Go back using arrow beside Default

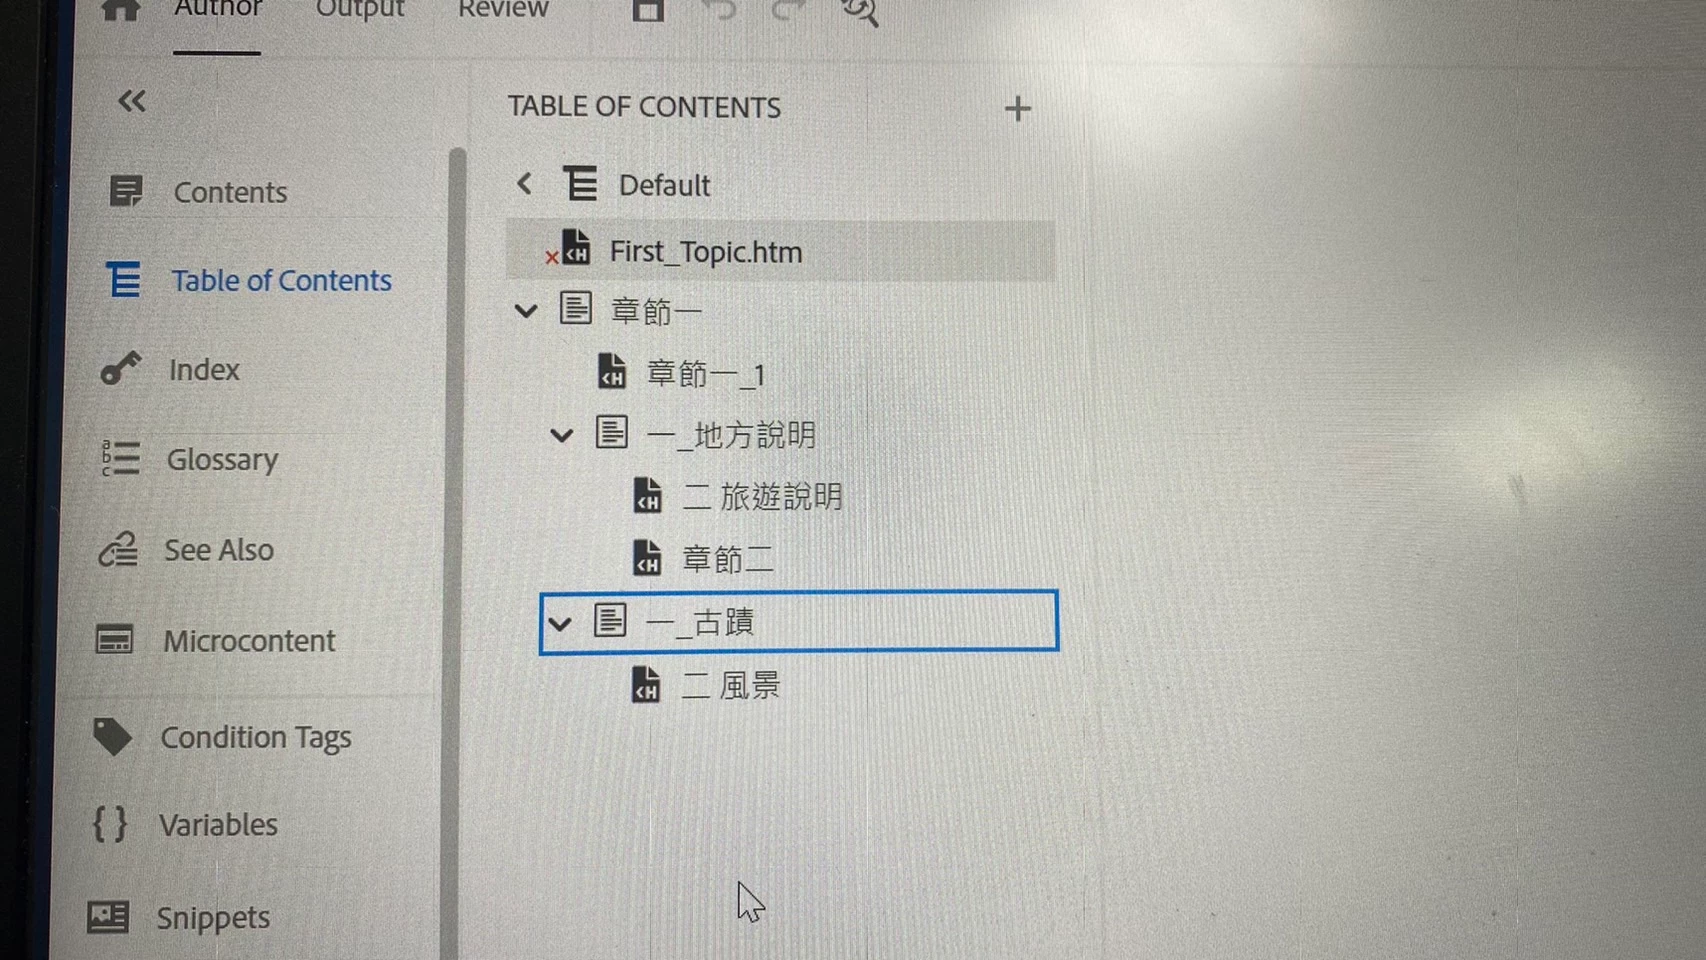524,184
